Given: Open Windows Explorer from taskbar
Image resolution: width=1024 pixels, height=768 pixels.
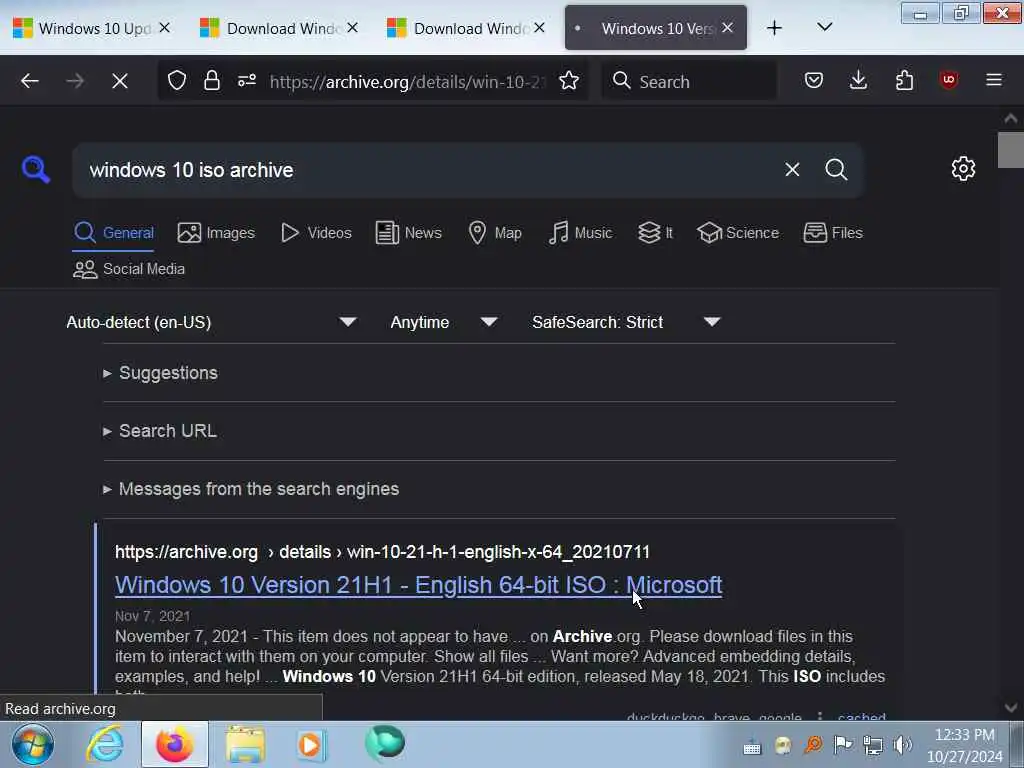Looking at the screenshot, I should pyautogui.click(x=246, y=744).
